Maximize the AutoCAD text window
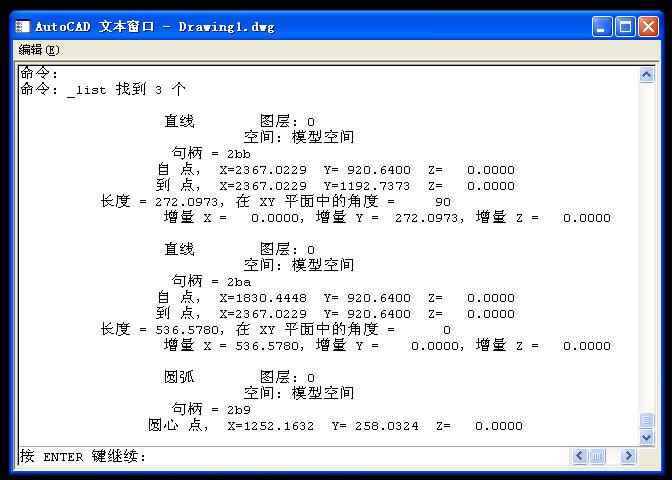672x480 pixels. point(625,27)
